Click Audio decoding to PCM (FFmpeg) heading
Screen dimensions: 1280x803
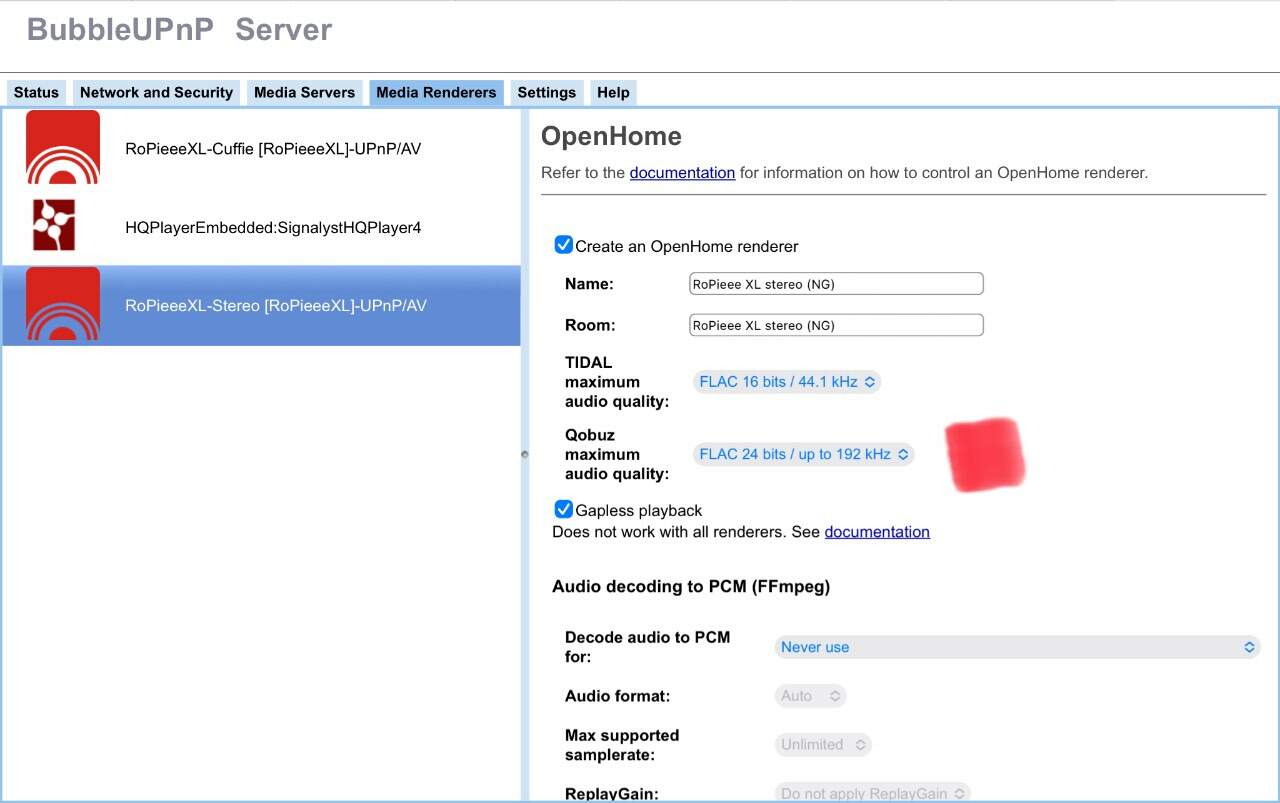pos(691,586)
